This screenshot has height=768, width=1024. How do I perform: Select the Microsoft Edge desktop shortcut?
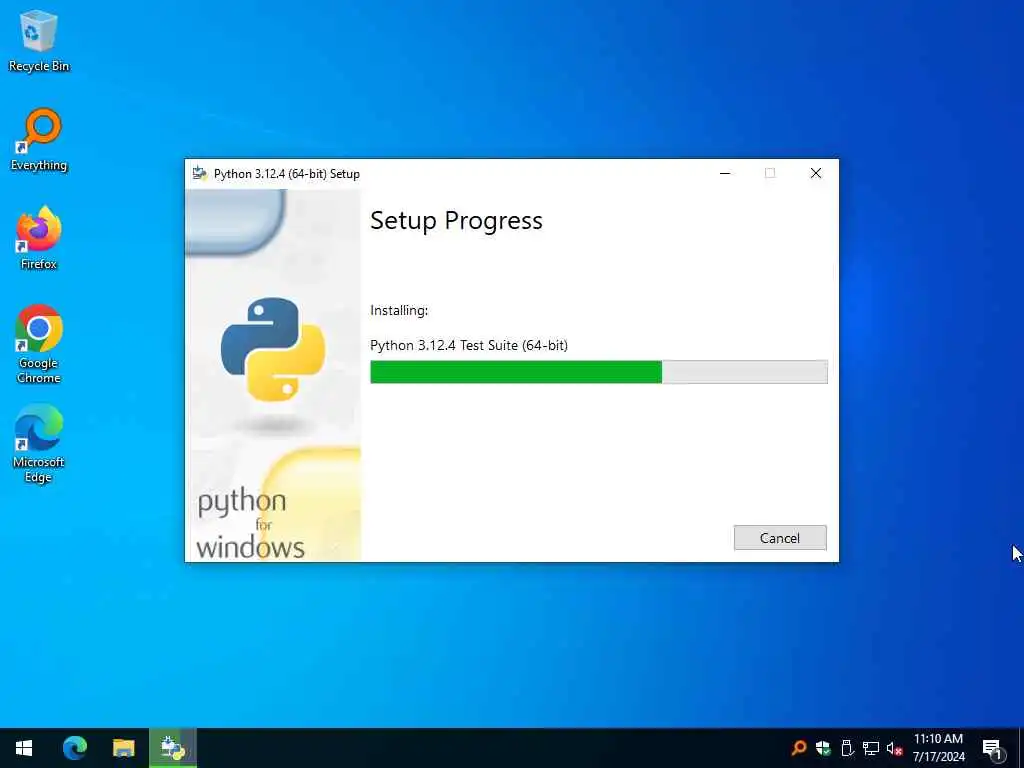(39, 443)
